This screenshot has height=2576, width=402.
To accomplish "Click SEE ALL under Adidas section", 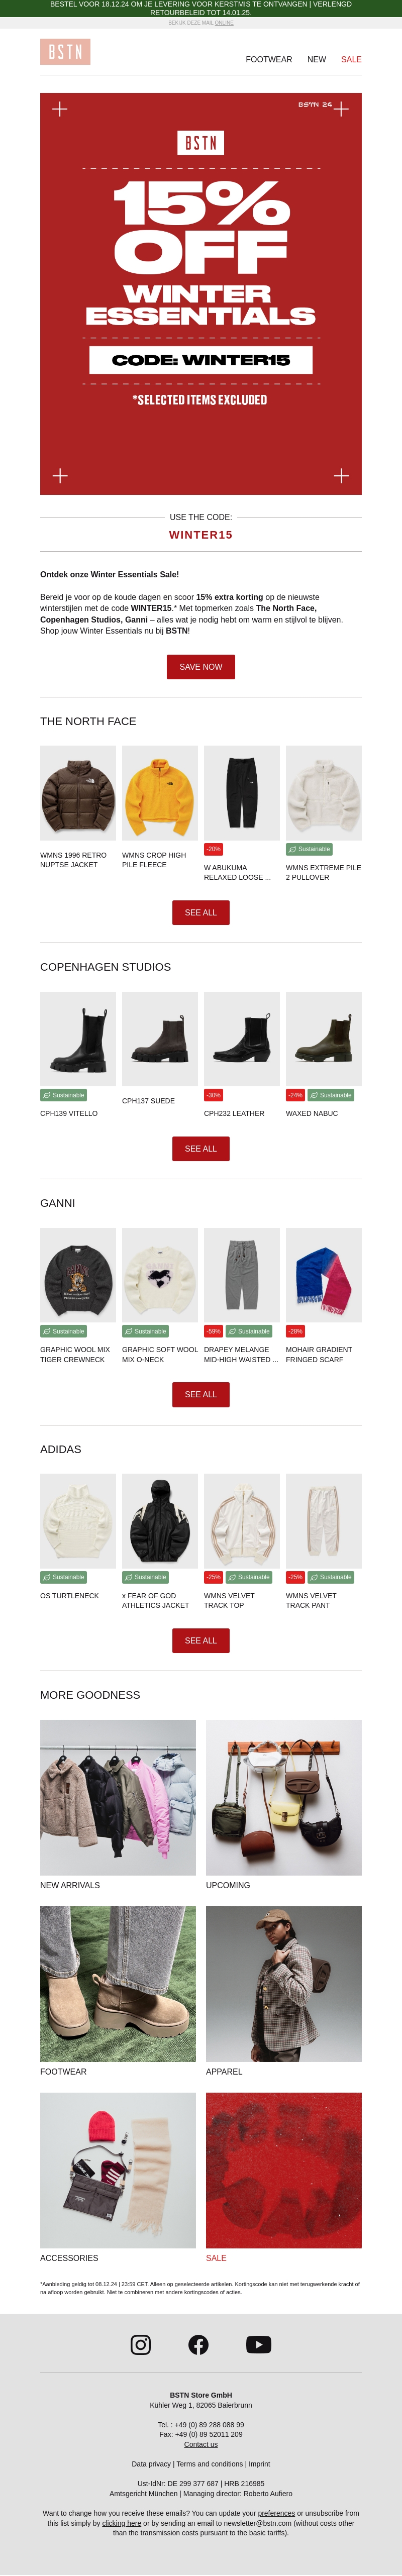I will tap(201, 1640).
